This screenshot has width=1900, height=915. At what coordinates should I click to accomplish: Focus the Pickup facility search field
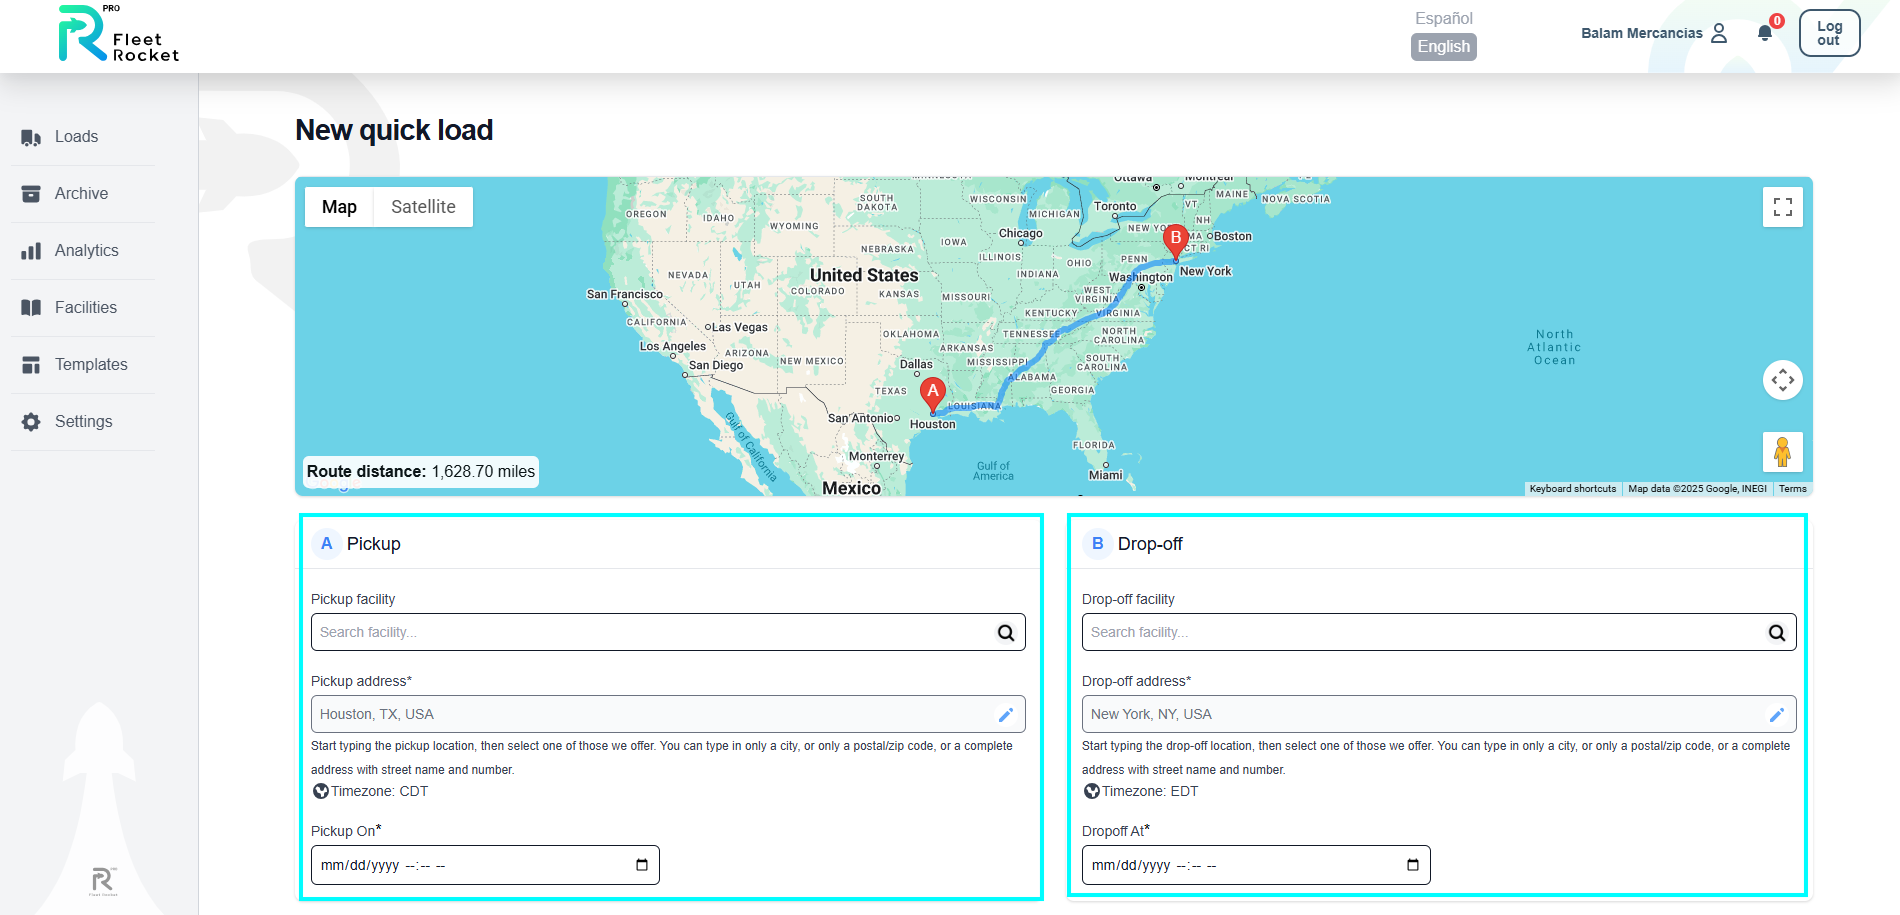point(668,633)
